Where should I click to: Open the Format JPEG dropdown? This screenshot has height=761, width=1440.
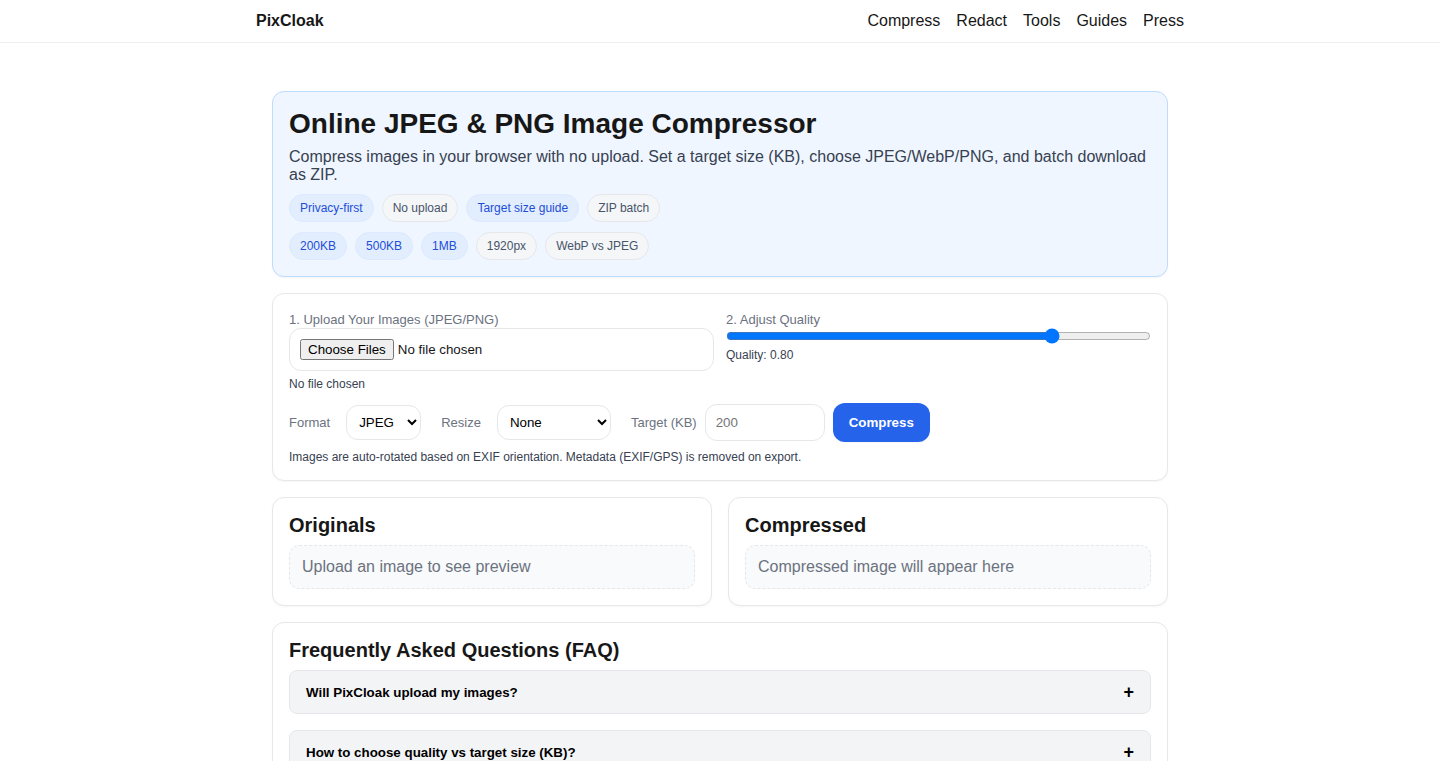384,422
